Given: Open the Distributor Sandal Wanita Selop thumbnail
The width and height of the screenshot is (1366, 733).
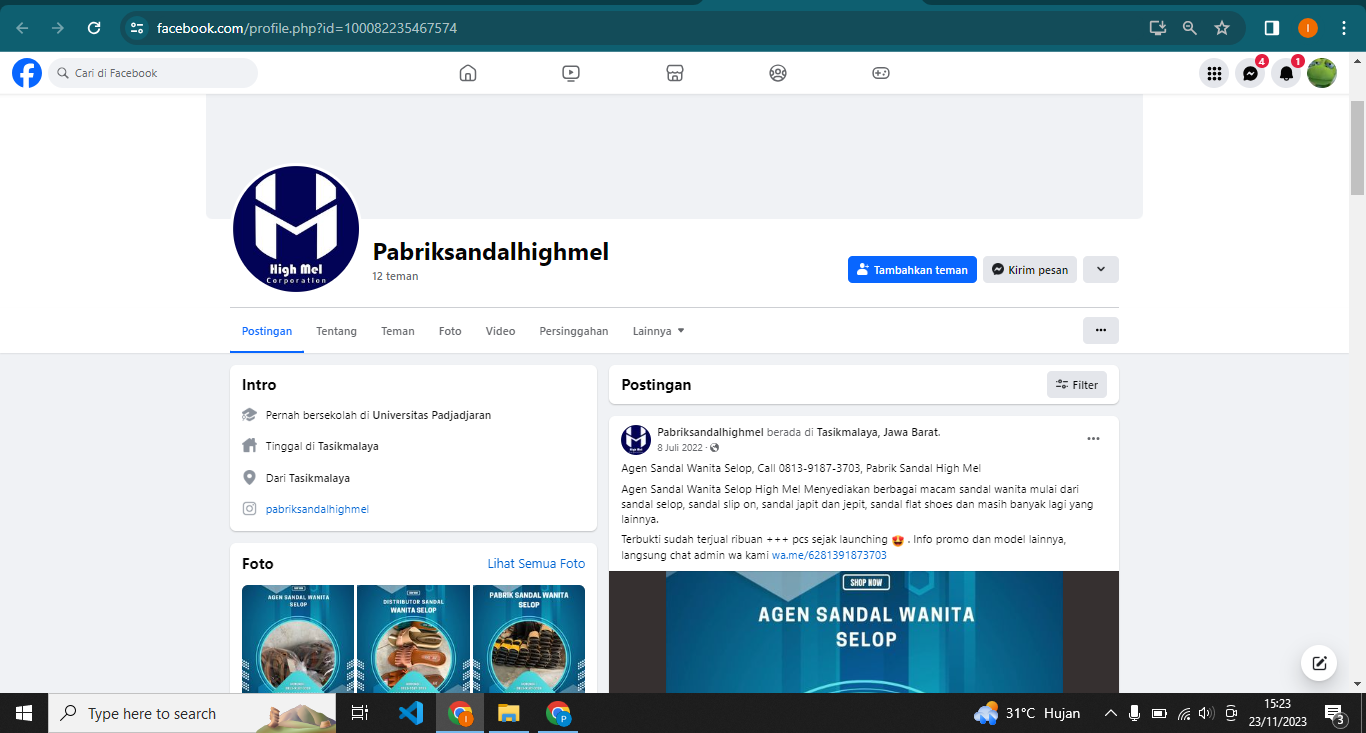Looking at the screenshot, I should click(413, 639).
